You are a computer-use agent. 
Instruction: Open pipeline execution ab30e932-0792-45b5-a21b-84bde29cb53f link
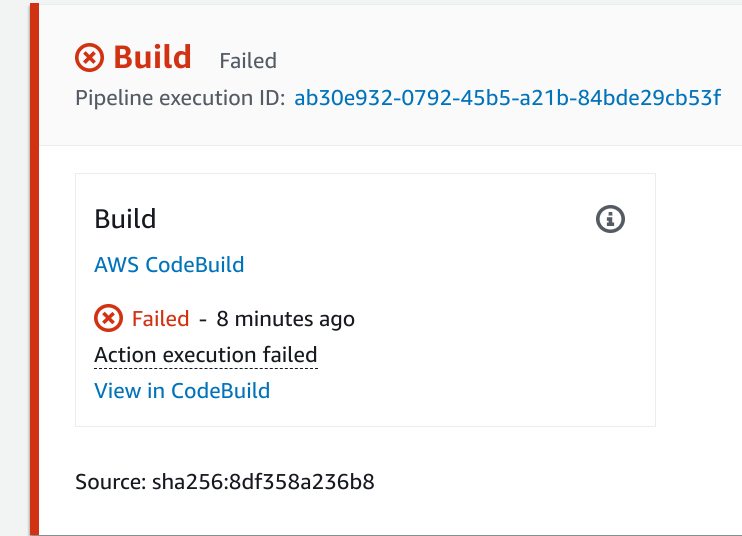pyautogui.click(x=507, y=98)
